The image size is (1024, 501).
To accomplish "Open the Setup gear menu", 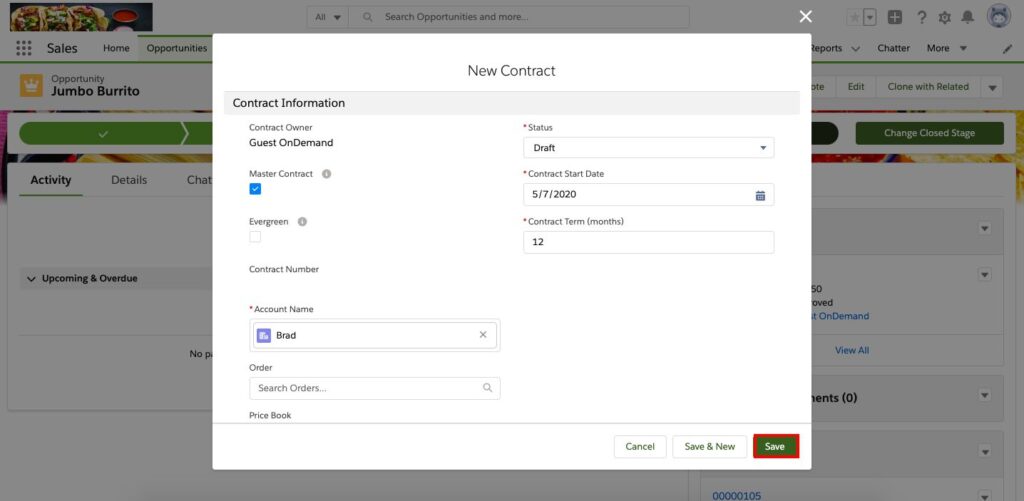I will pyautogui.click(x=944, y=17).
